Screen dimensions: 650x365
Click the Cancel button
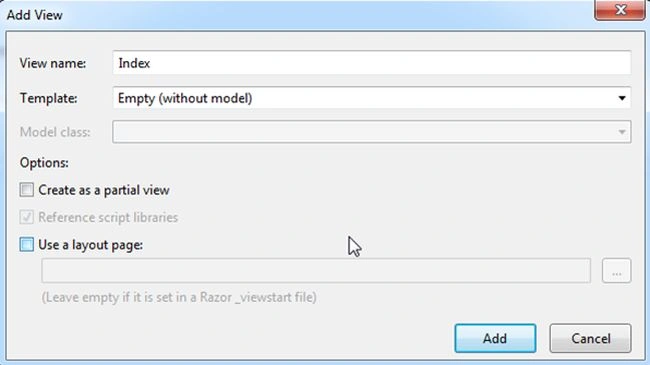(x=590, y=338)
